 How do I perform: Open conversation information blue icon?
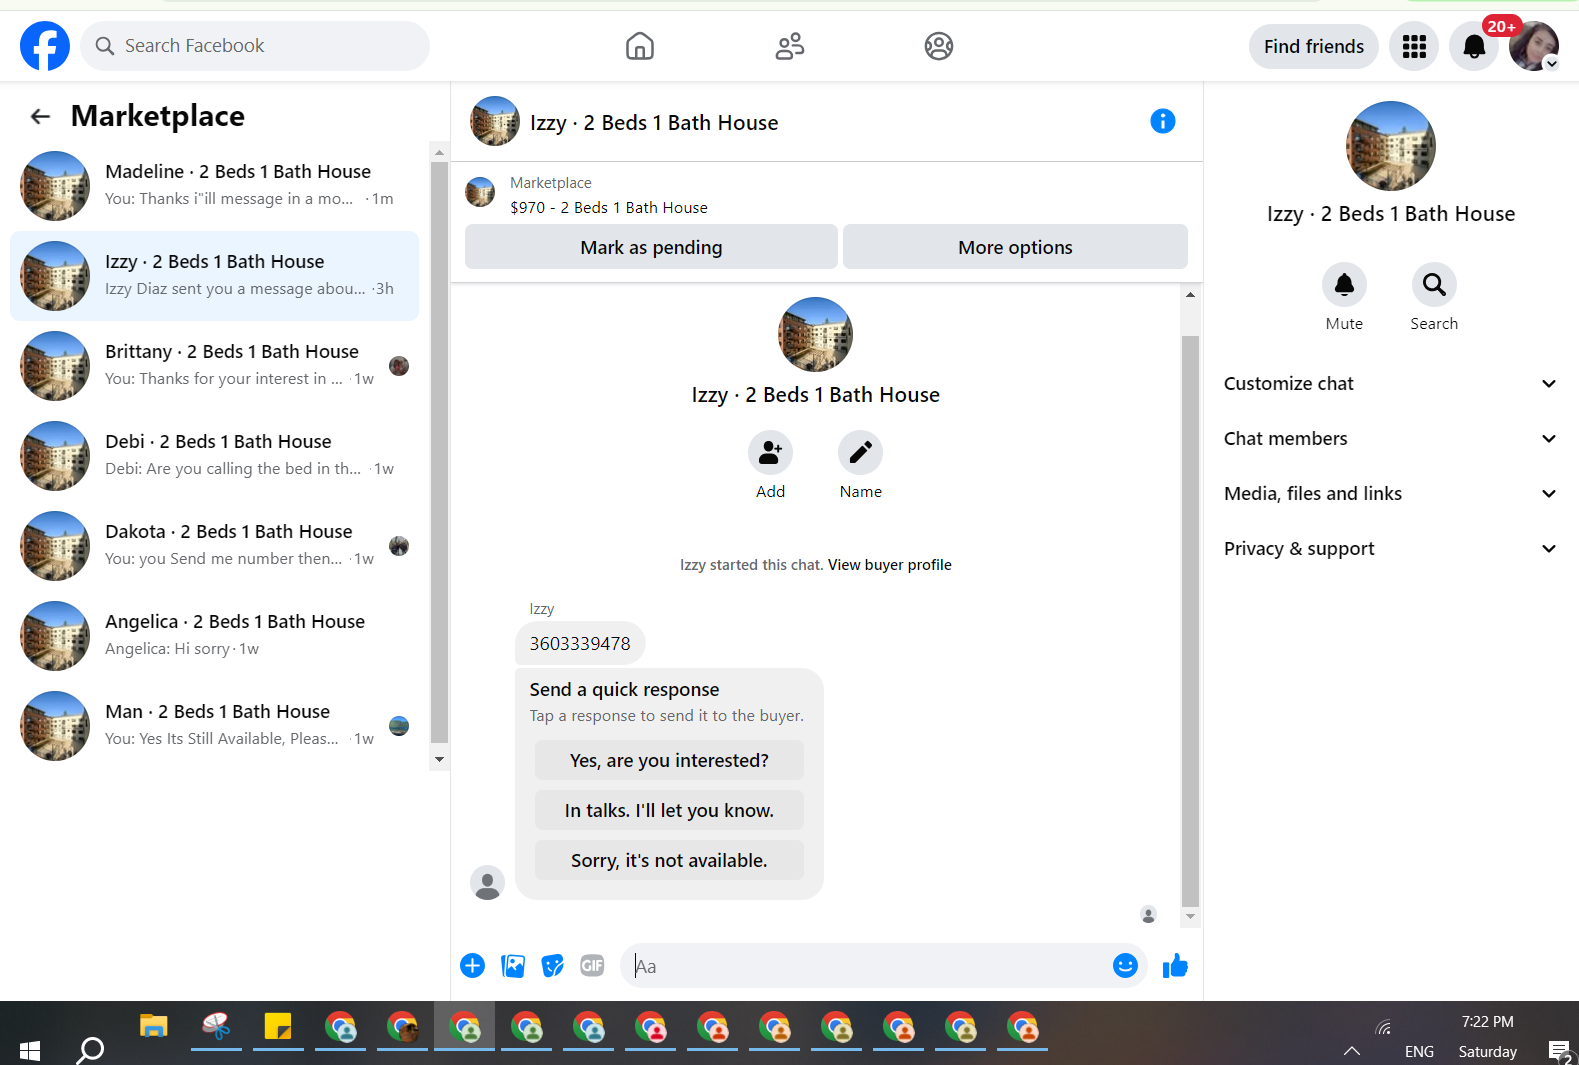click(1163, 121)
